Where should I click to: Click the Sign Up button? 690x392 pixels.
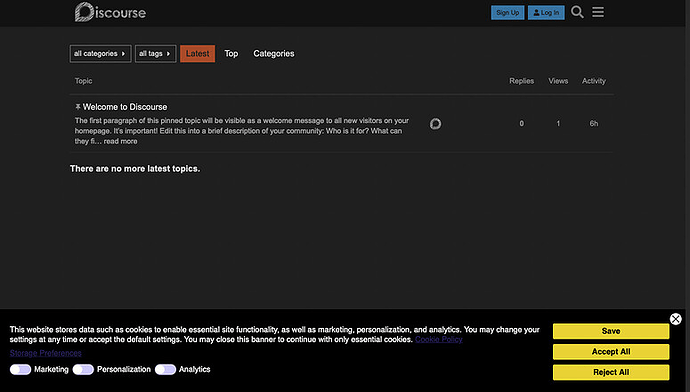(x=507, y=13)
